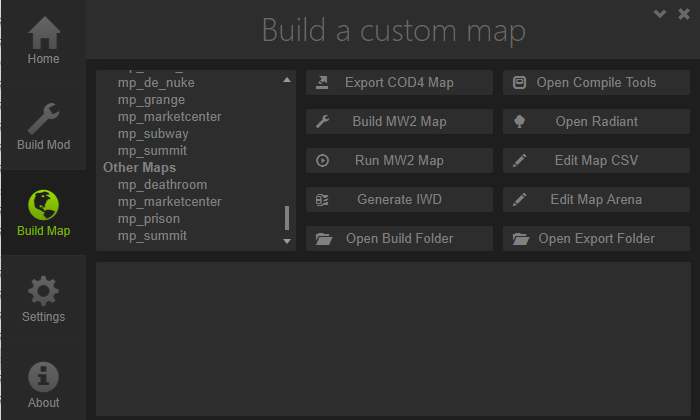Viewport: 700px width, 420px height.
Task: Click the Open Build Folder button
Action: click(399, 238)
